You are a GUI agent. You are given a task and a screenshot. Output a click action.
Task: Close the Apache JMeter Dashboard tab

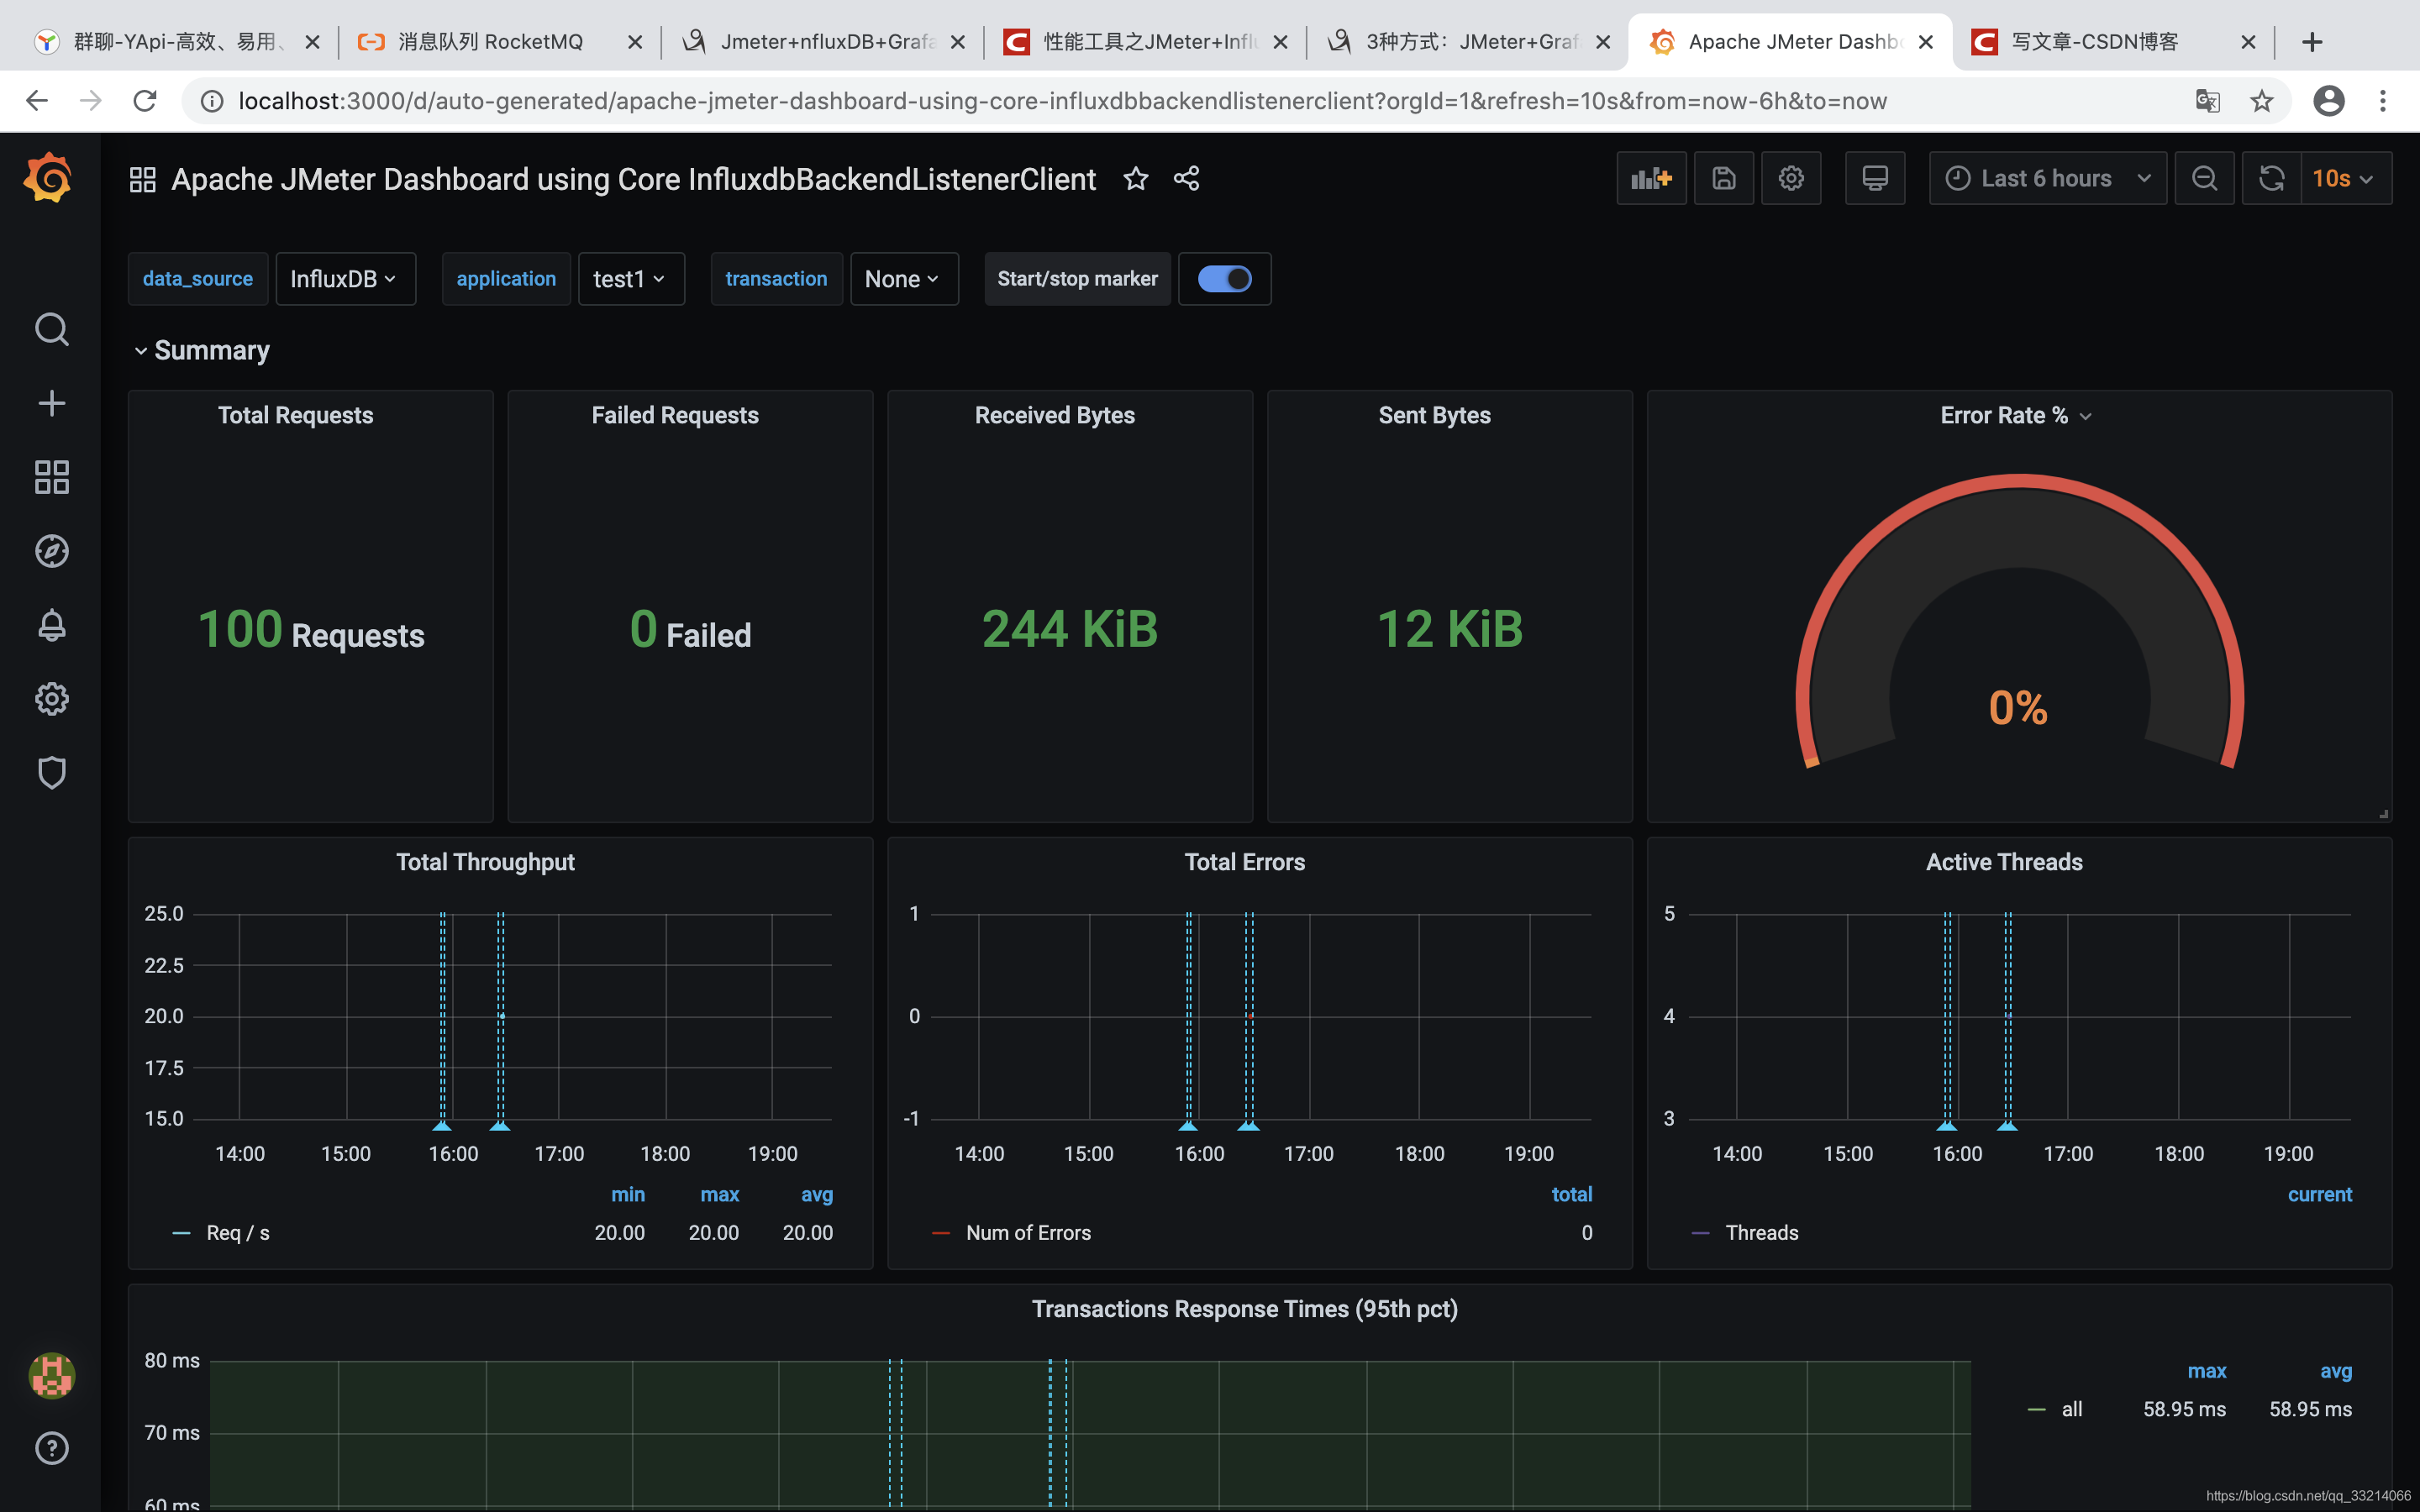coord(1926,42)
